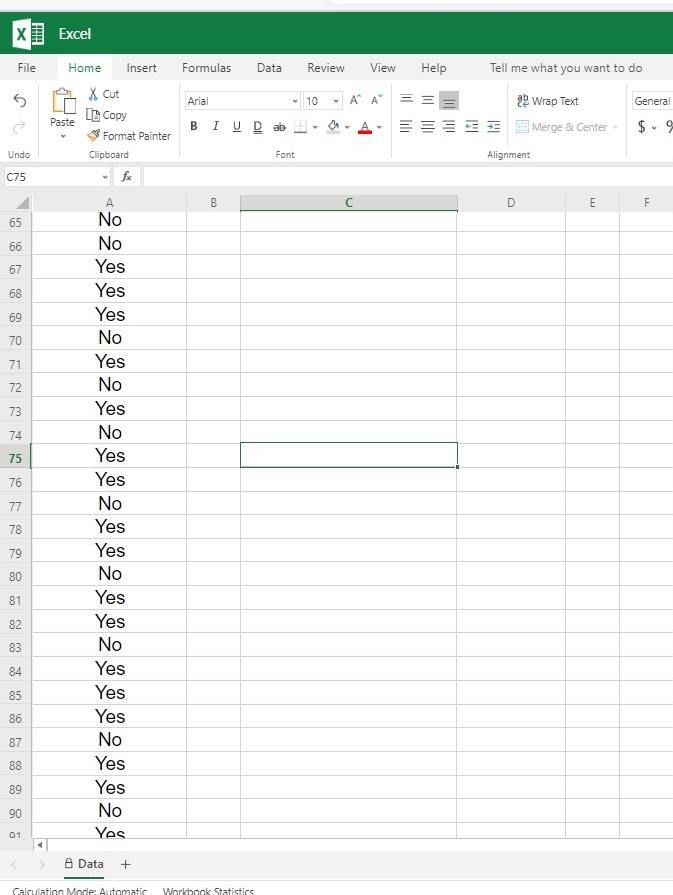The image size is (673, 895).
Task: Click Tell me what you want to do
Action: coord(566,68)
